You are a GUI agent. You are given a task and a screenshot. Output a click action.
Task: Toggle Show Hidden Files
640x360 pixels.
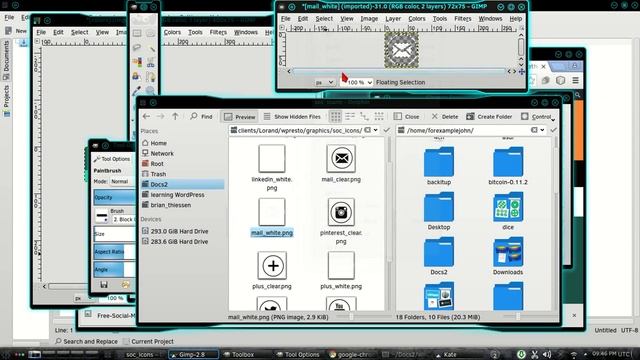[292, 117]
